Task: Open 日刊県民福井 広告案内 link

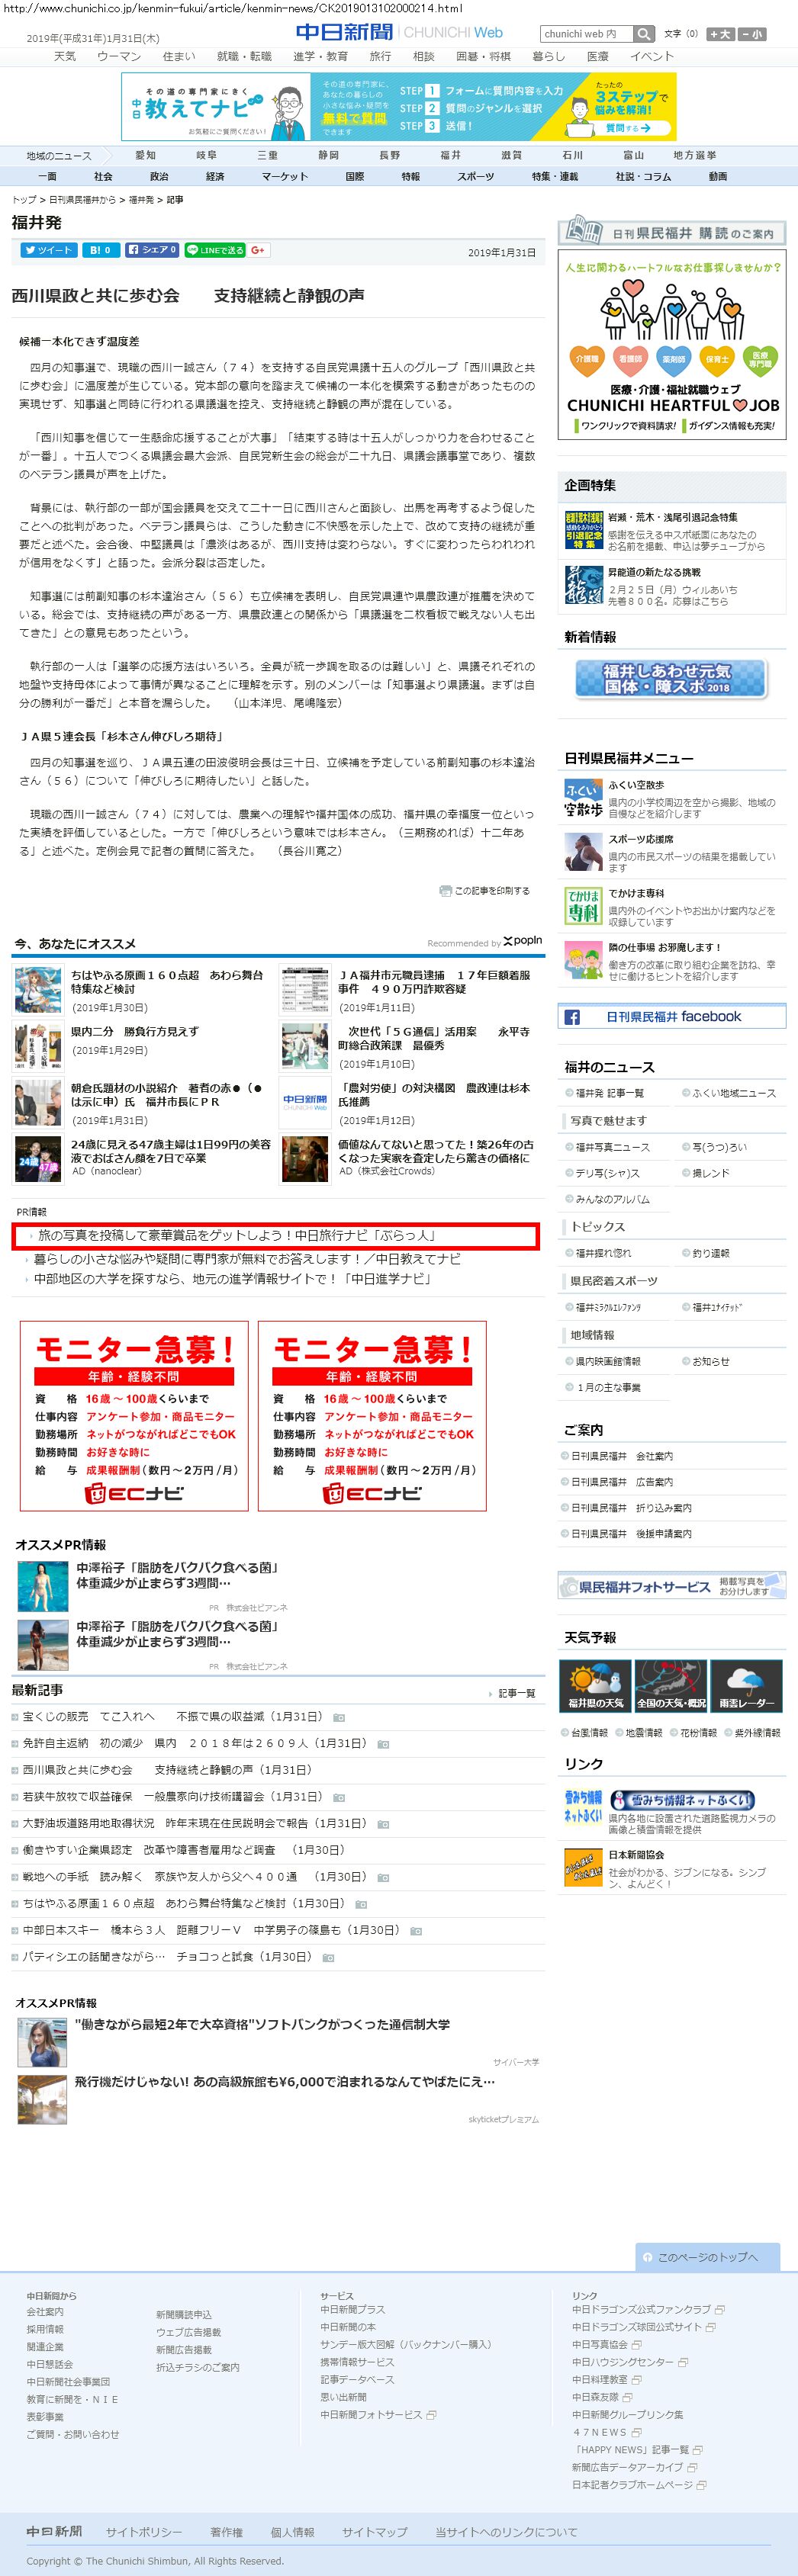Action: (622, 1482)
